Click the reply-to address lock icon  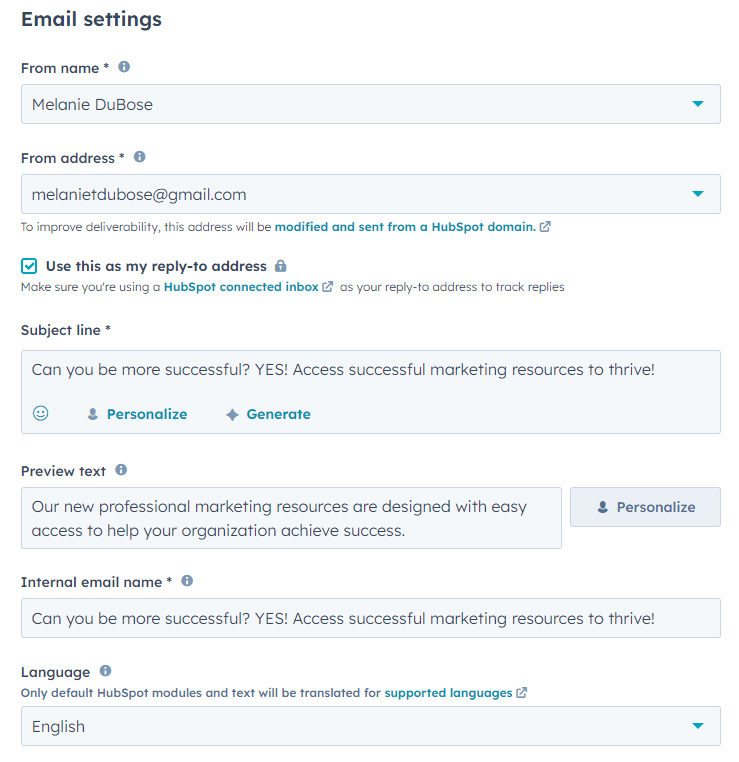(x=281, y=266)
